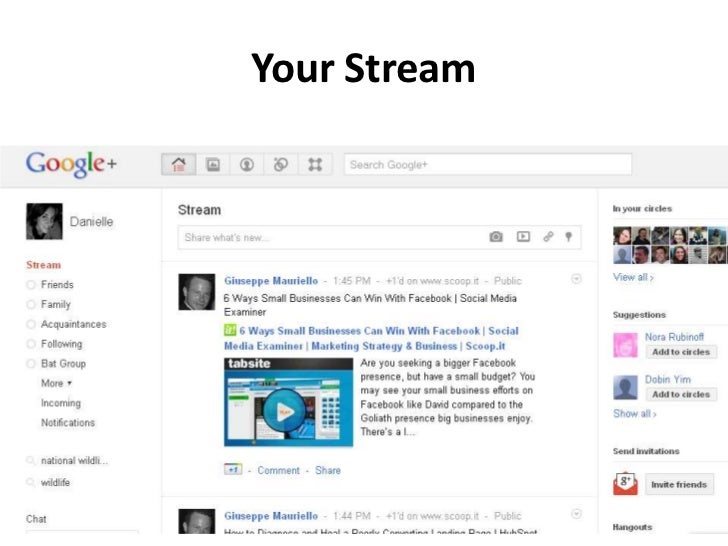Select the Friends circle radio
Image resolution: width=728 pixels, height=546 pixels.
(x=31, y=285)
